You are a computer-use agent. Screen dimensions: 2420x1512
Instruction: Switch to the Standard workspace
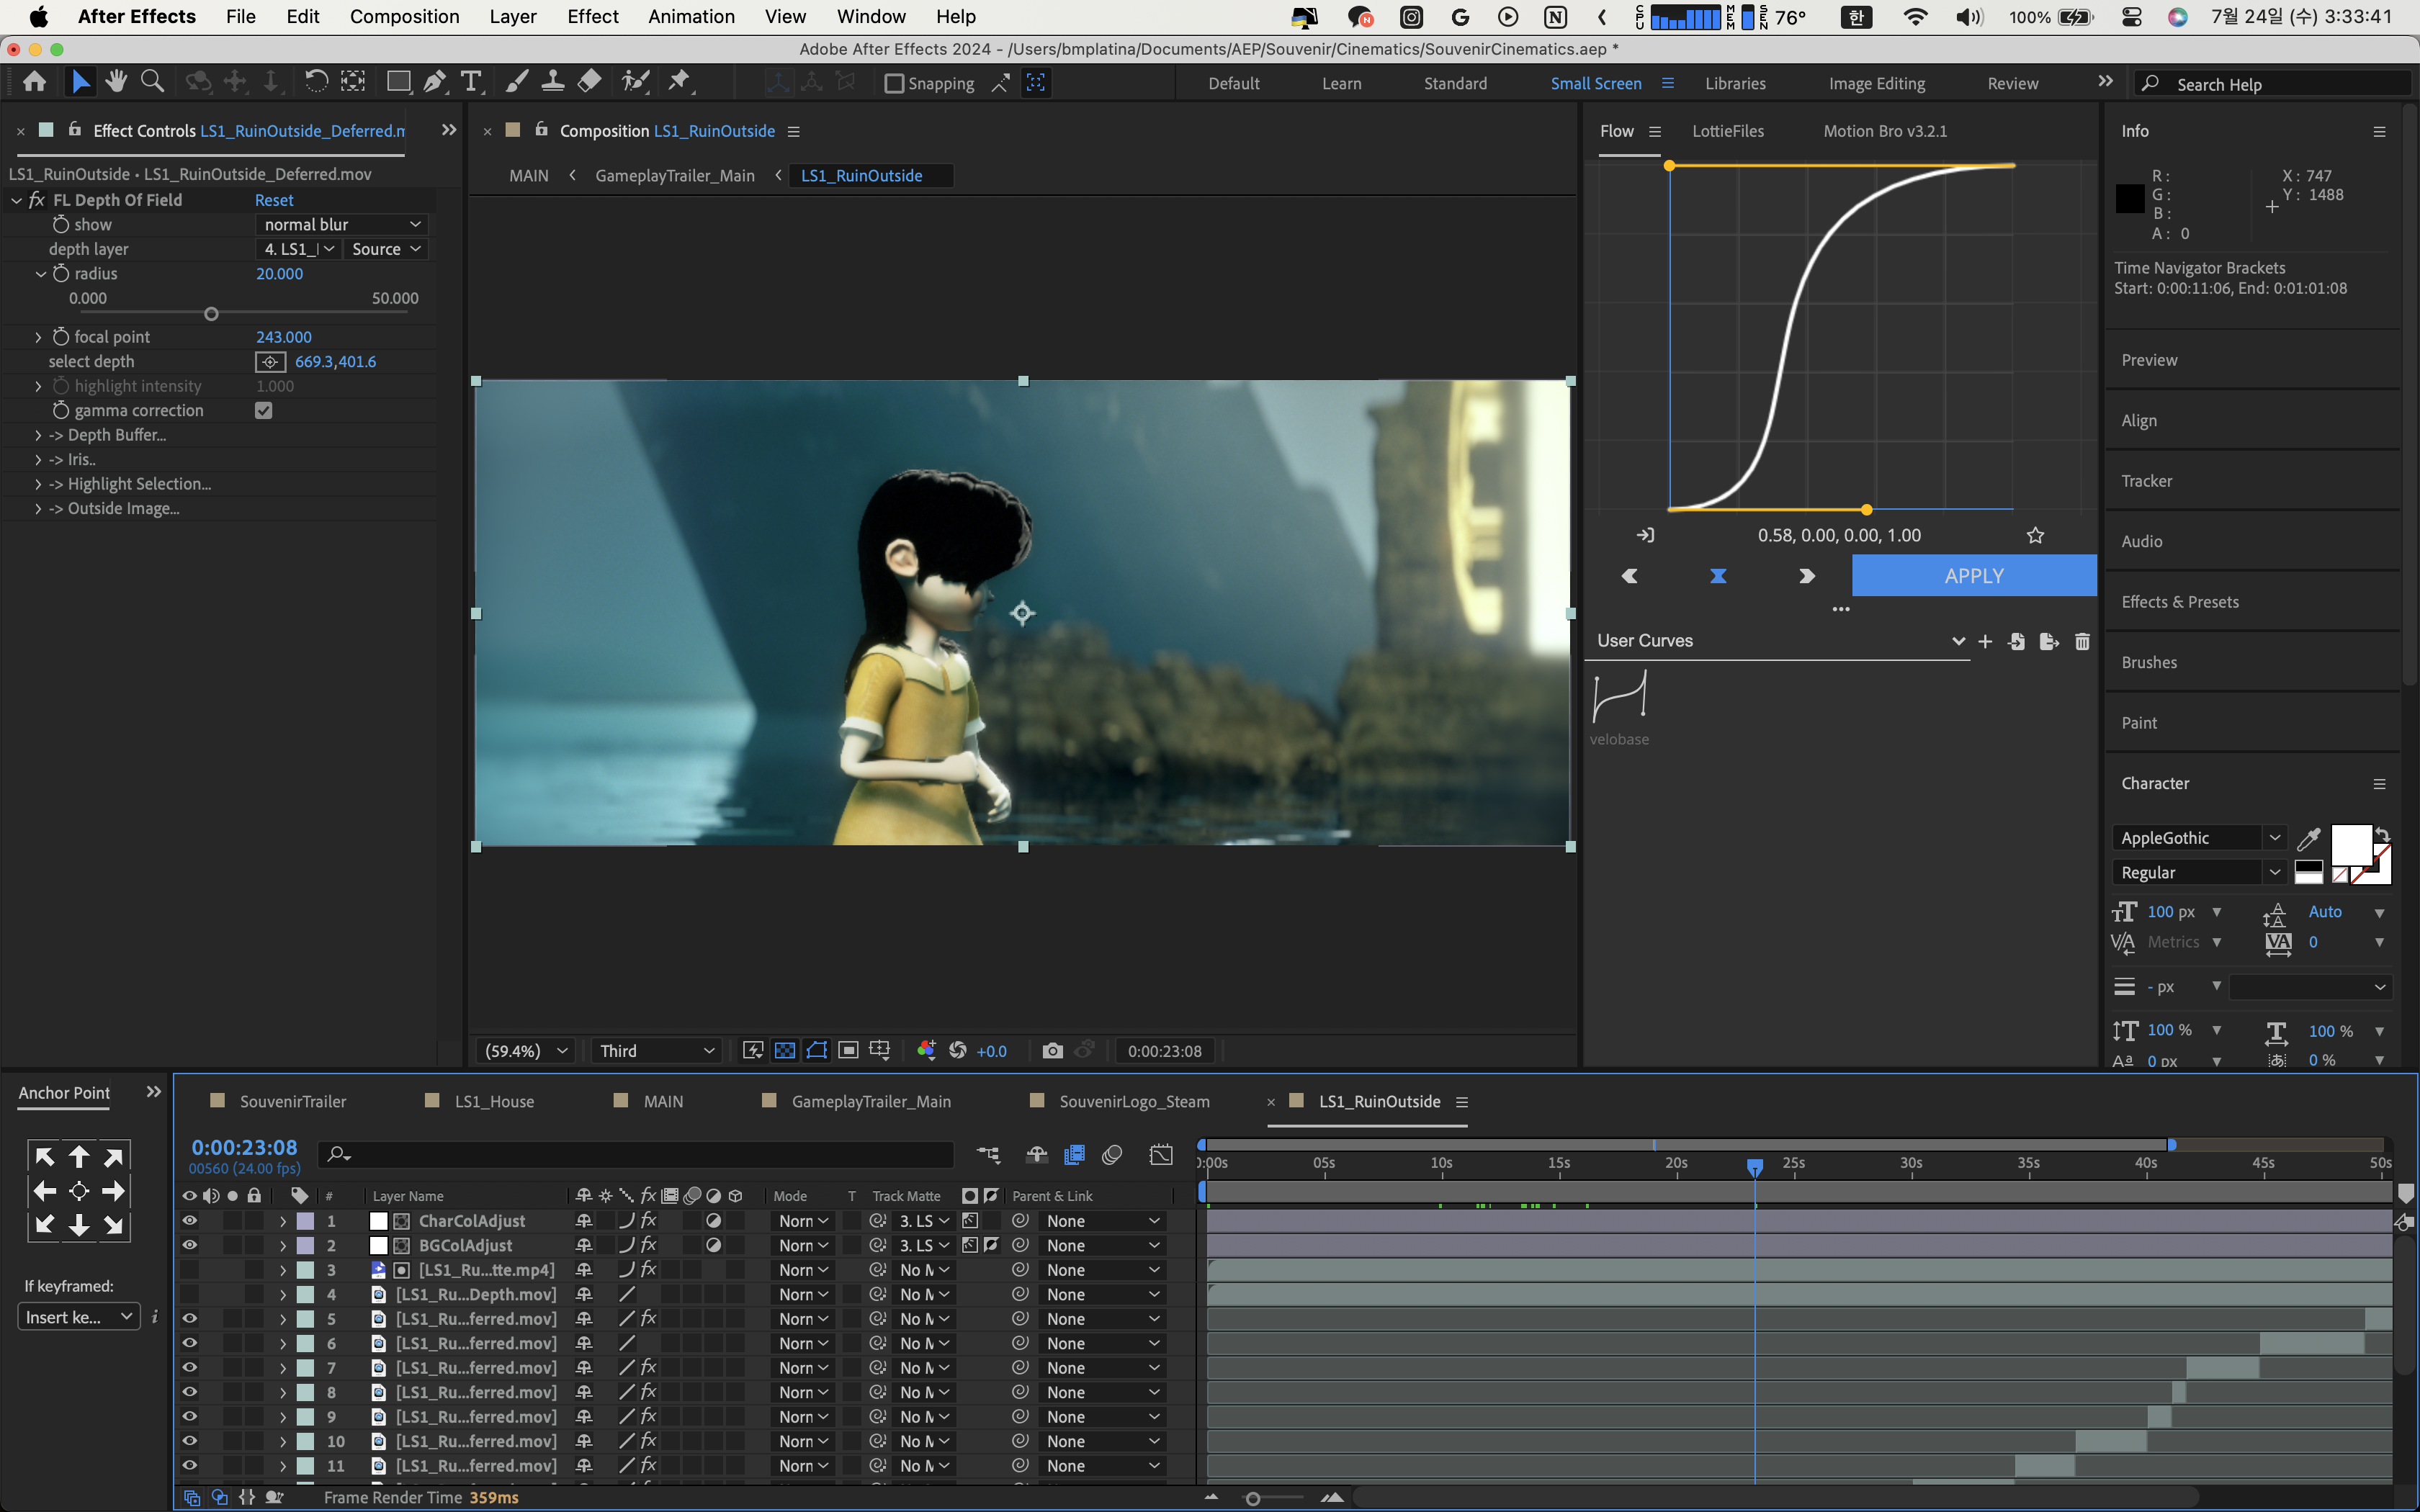(x=1455, y=84)
